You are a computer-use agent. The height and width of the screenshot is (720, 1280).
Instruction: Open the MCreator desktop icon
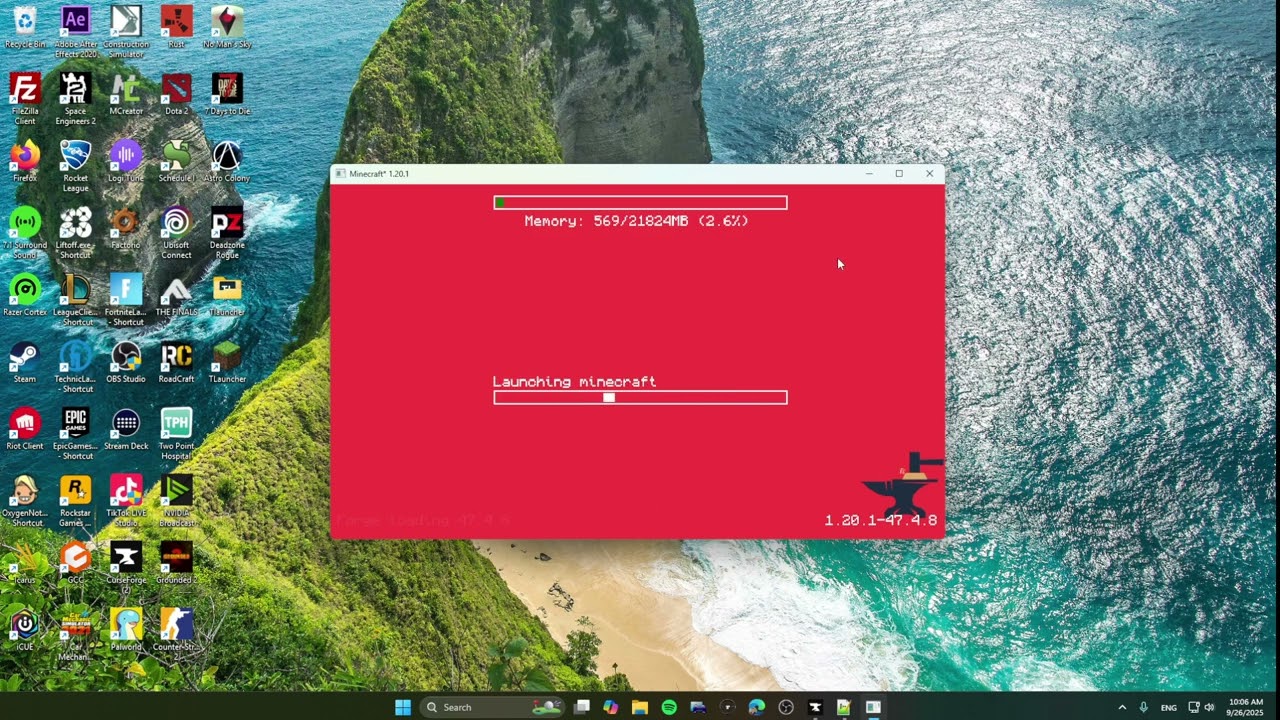tap(126, 94)
